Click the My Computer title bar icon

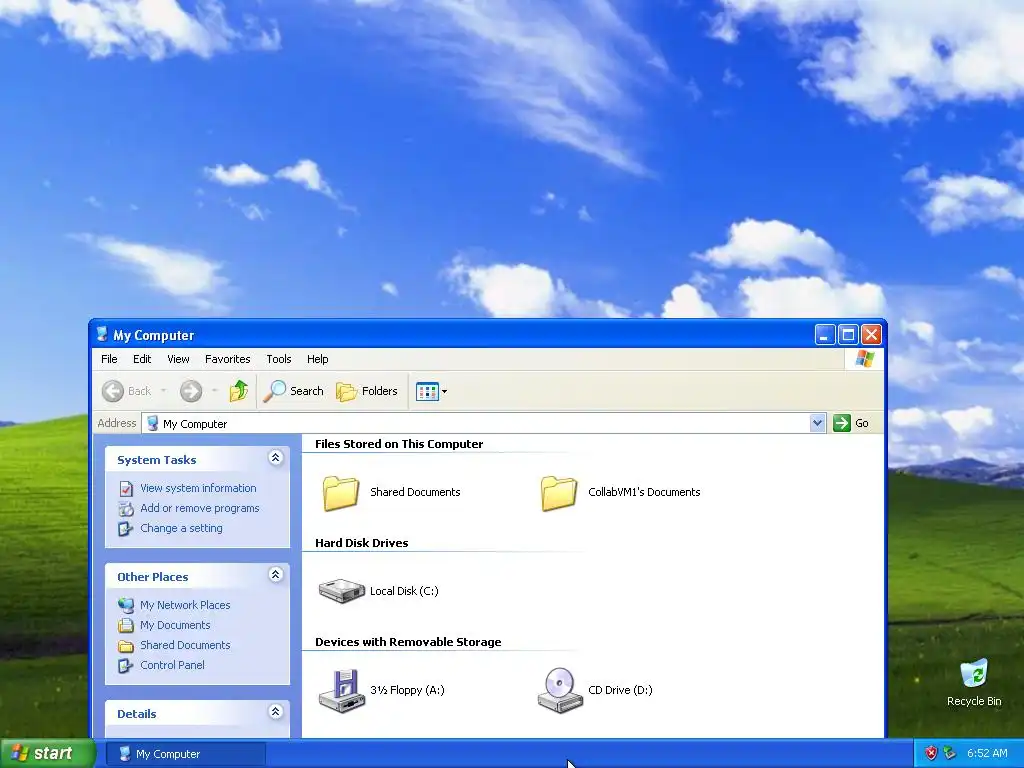102,334
